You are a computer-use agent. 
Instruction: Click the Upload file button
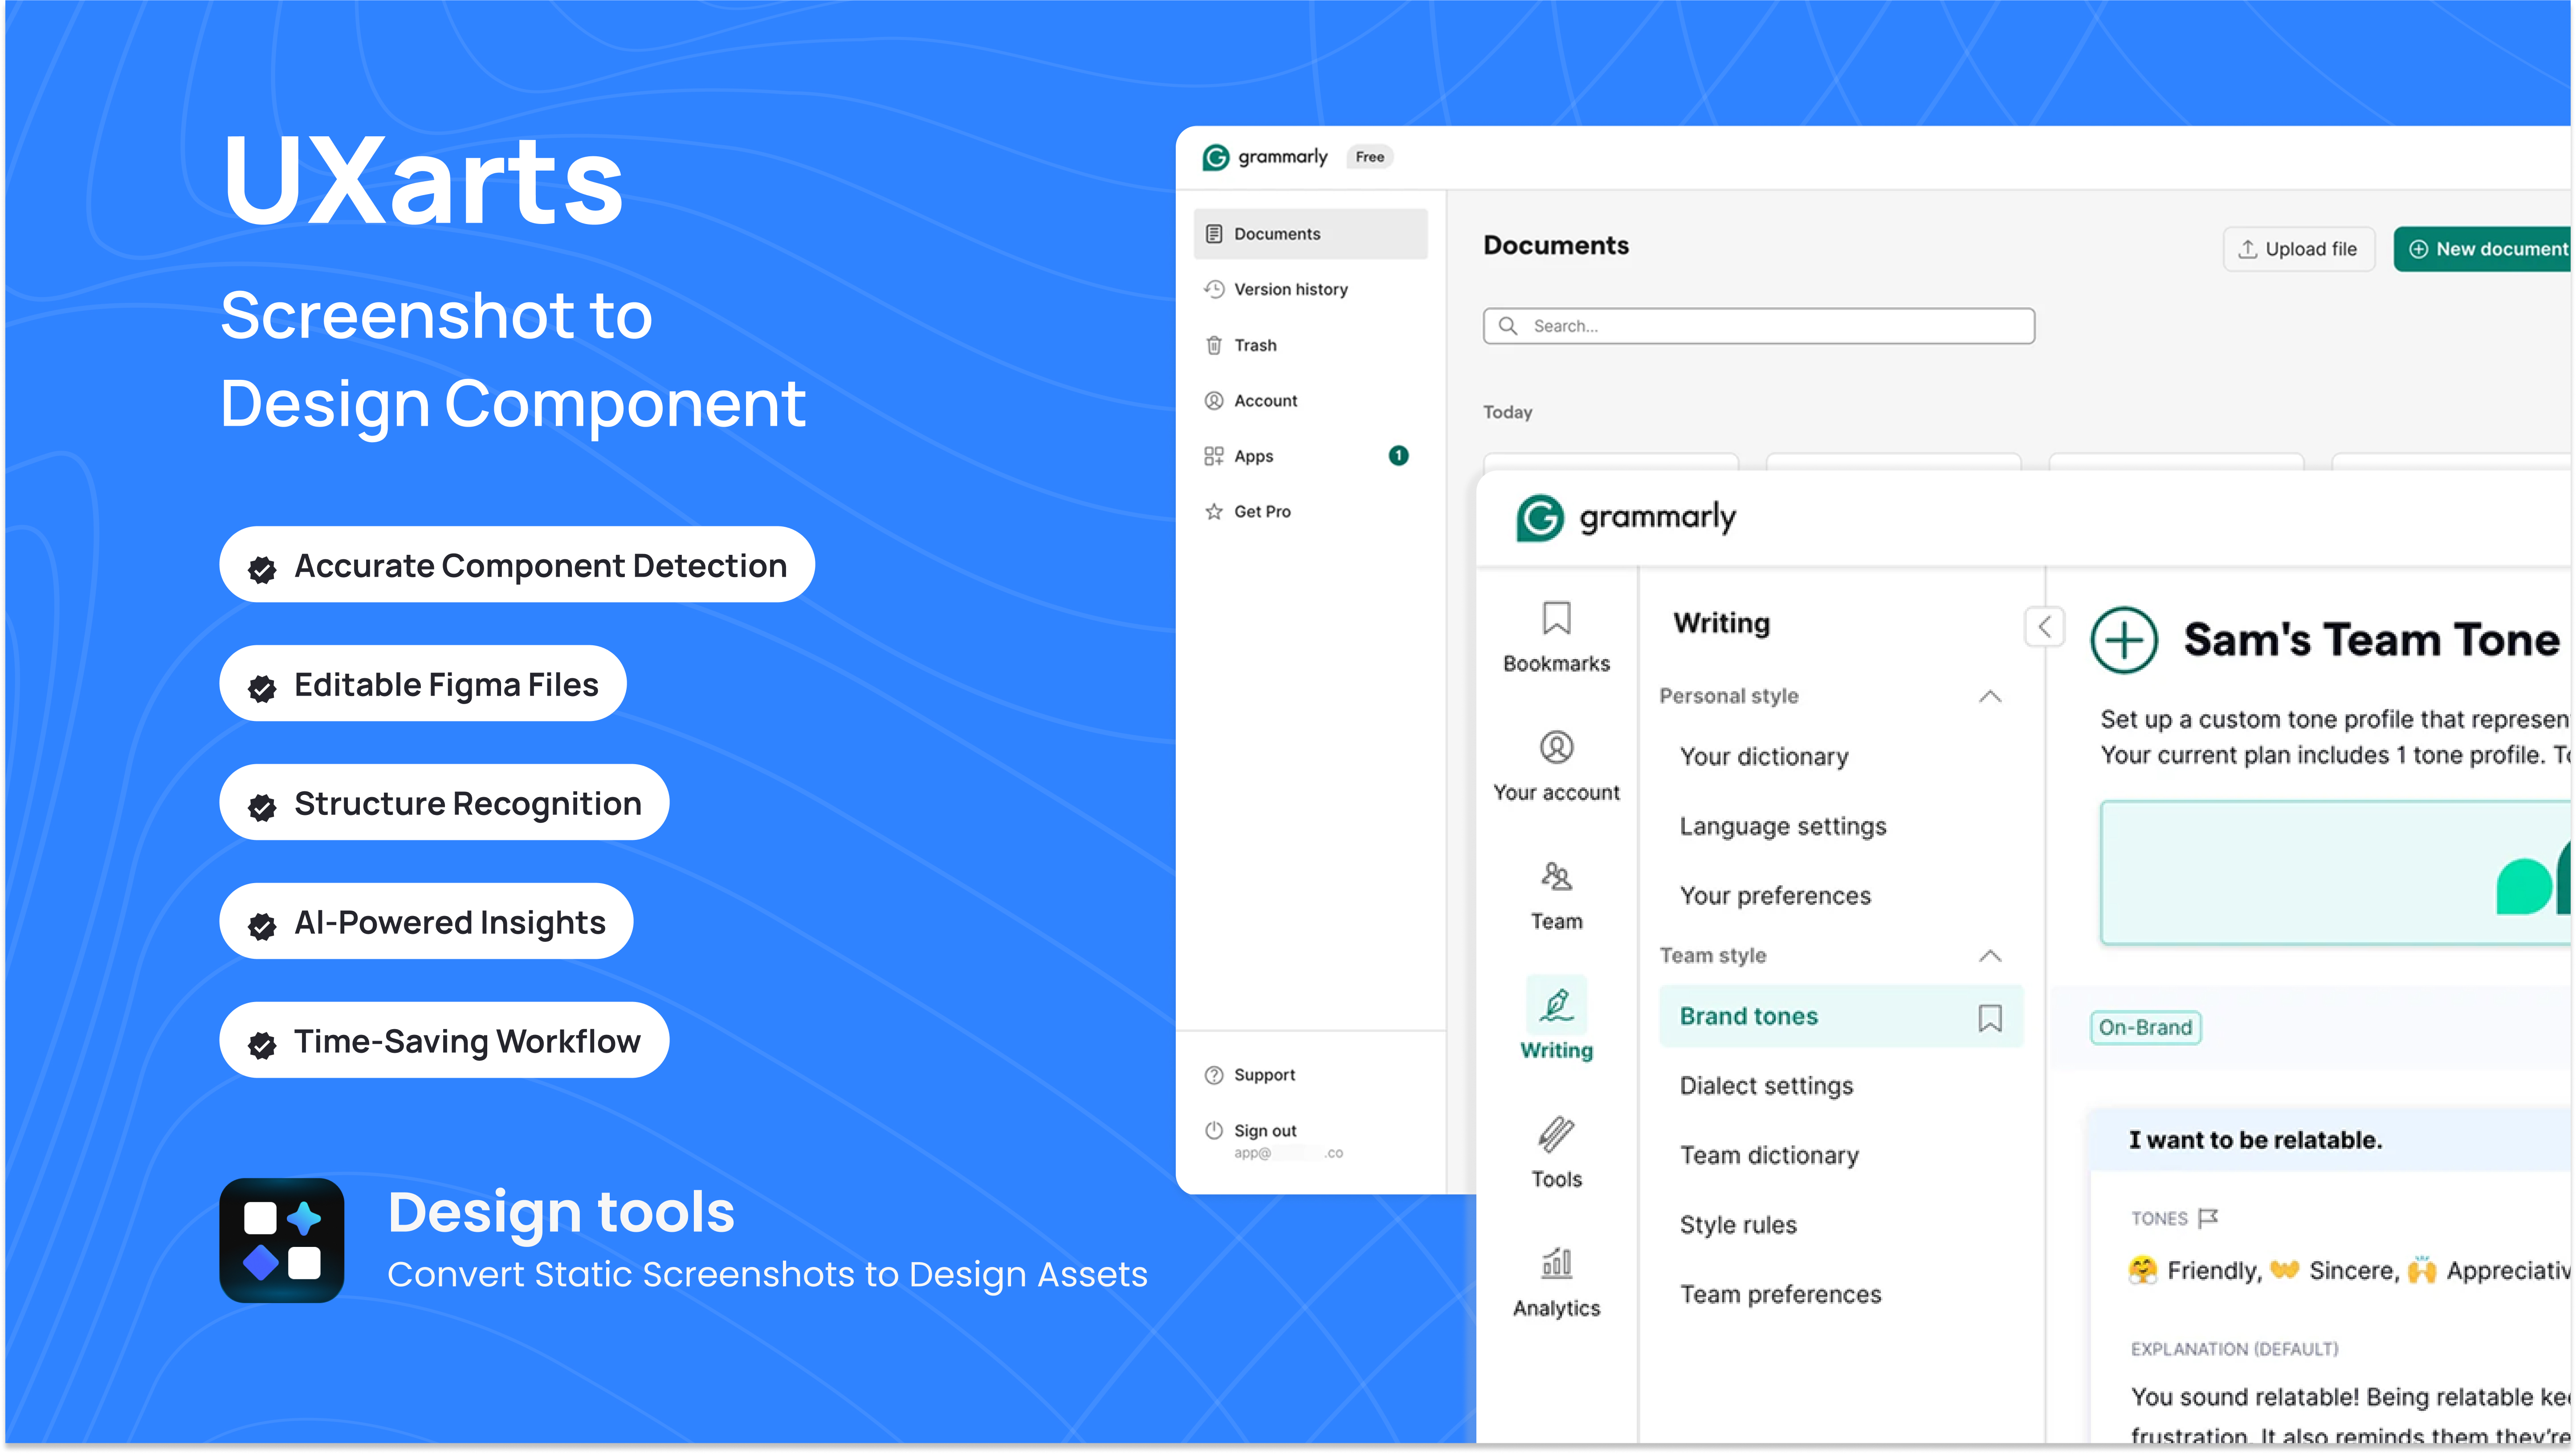pos(2298,248)
